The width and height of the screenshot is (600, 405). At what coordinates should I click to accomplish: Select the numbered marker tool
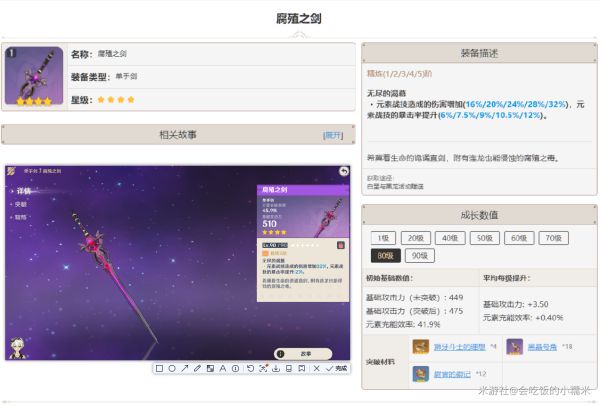coord(236,369)
